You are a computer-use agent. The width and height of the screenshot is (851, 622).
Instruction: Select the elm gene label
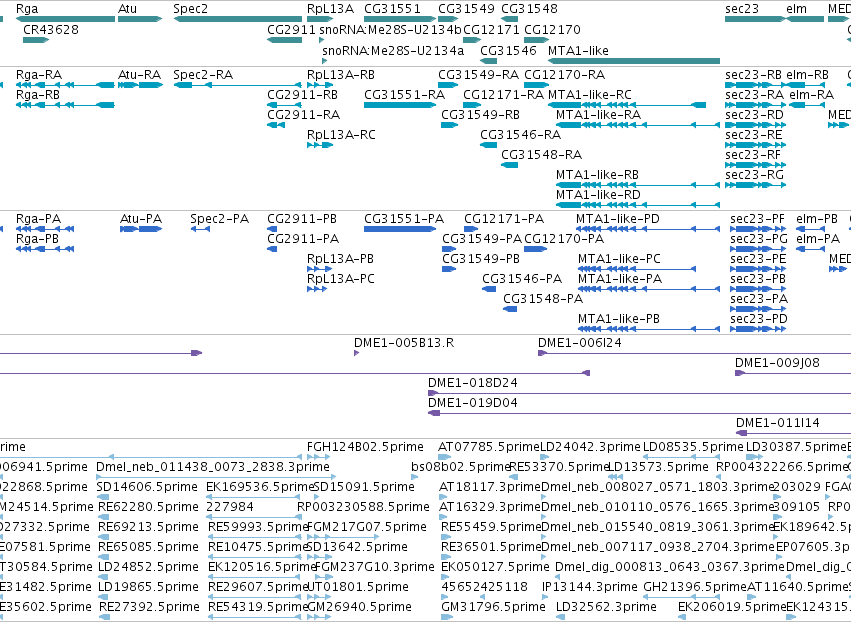796,9
